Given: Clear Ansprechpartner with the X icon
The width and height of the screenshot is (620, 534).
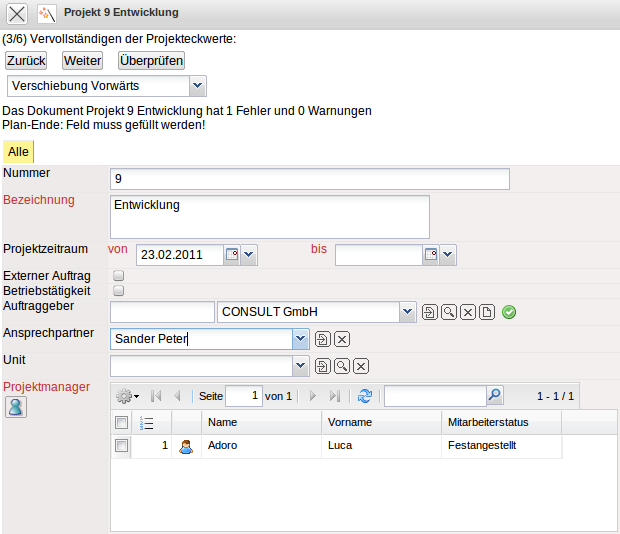Looking at the screenshot, I should pos(342,339).
